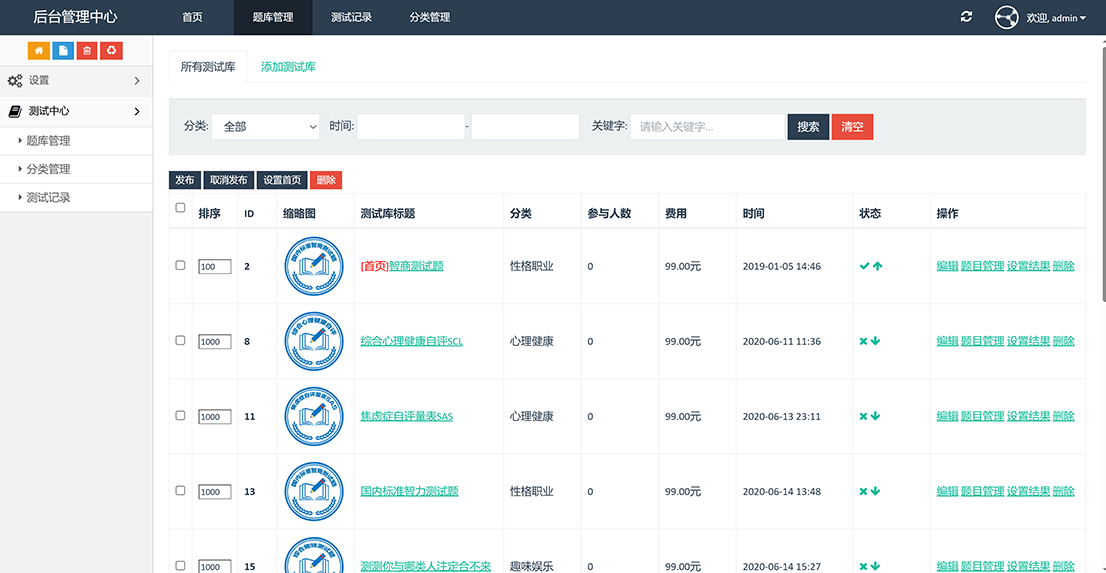Open thumbnail of 焦虑症自评量表SAS row
Viewport: 1106px width, 573px height.
coord(314,416)
